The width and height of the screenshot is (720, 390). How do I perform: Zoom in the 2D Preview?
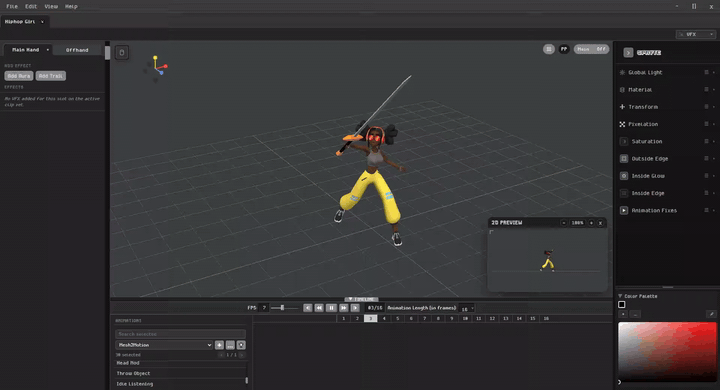[x=591, y=223]
